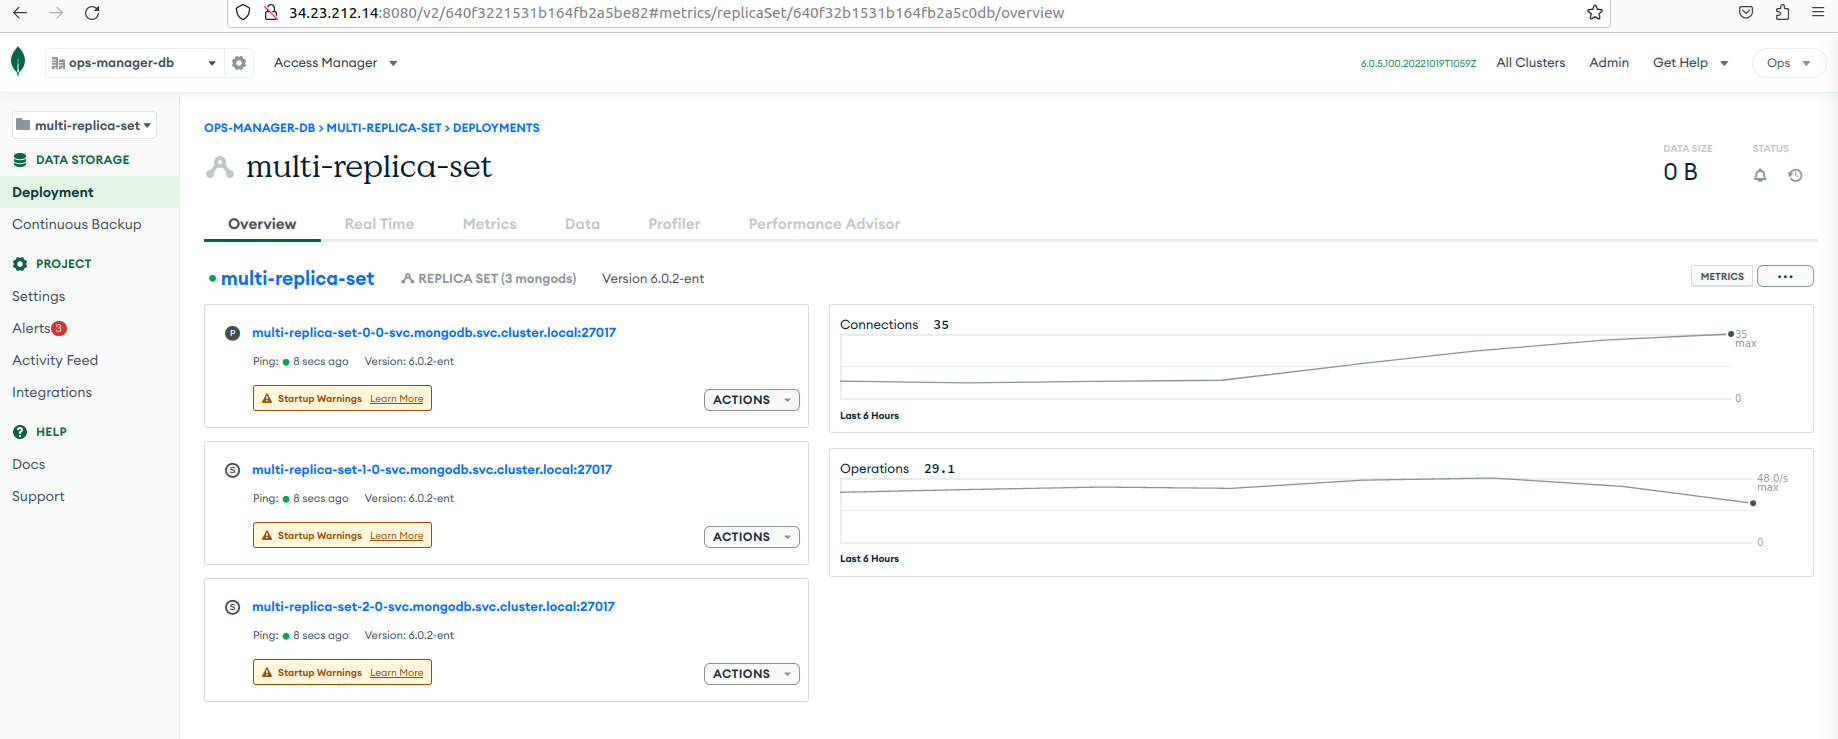Click the alerts bell status icon
The width and height of the screenshot is (1838, 739).
(1760, 175)
